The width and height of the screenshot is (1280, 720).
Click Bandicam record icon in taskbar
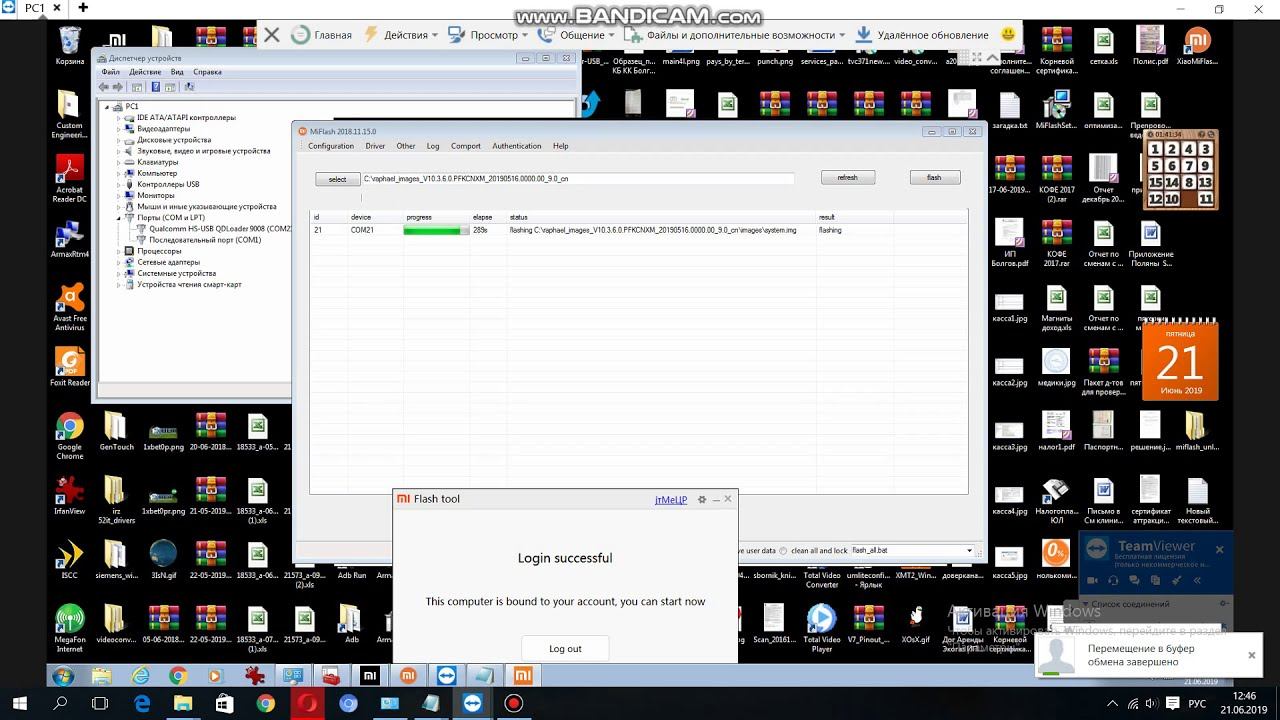(514, 703)
